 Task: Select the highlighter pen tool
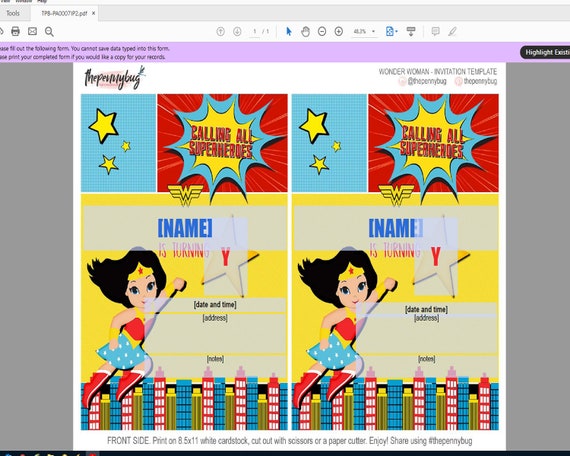(x=452, y=32)
